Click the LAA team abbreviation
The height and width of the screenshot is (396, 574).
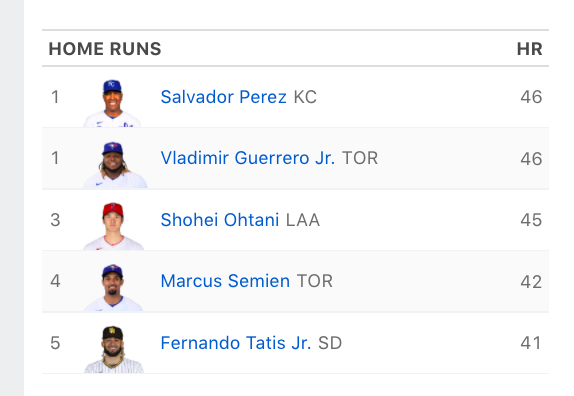[x=303, y=220]
